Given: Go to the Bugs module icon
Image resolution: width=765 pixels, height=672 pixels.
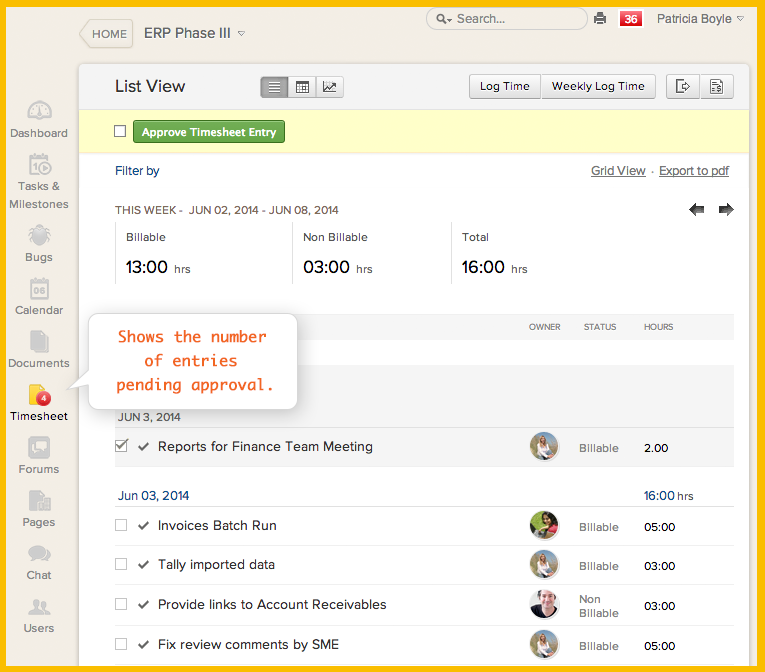Looking at the screenshot, I should [39, 243].
